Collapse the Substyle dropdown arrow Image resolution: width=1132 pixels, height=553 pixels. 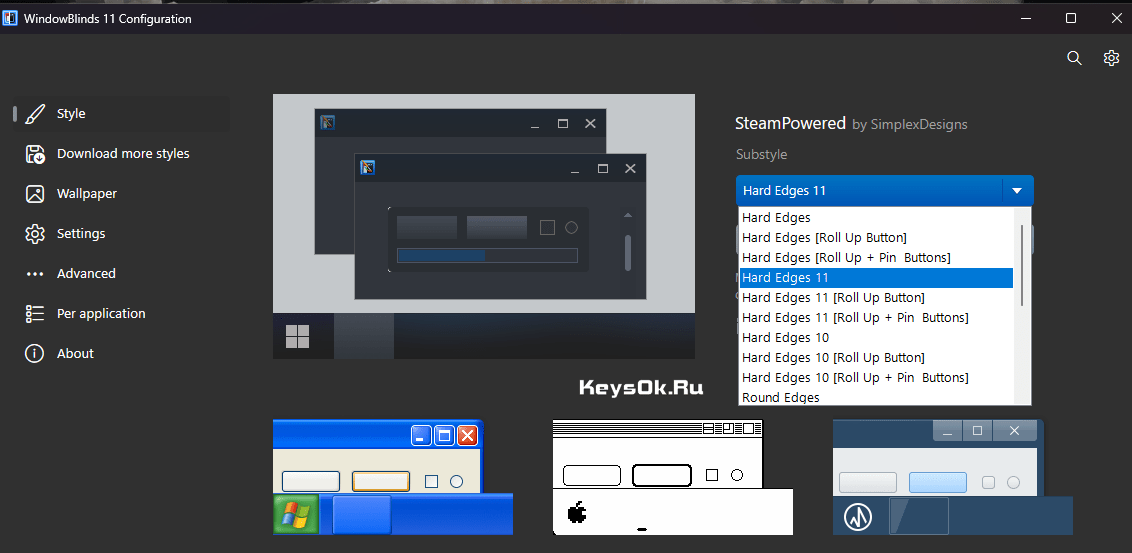1017,191
